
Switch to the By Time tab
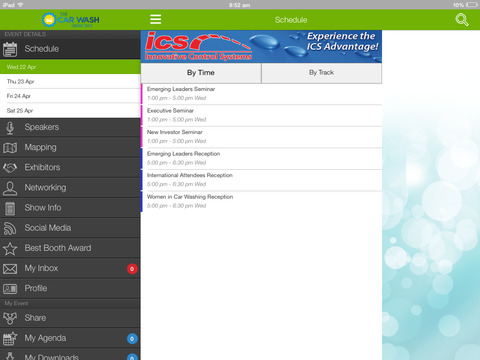201,73
